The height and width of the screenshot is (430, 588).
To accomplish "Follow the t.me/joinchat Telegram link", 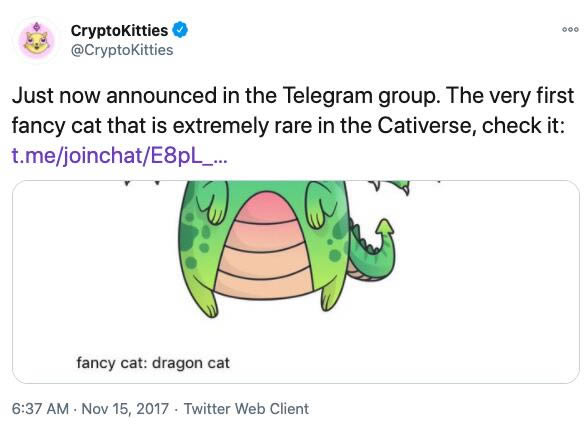I will point(119,156).
